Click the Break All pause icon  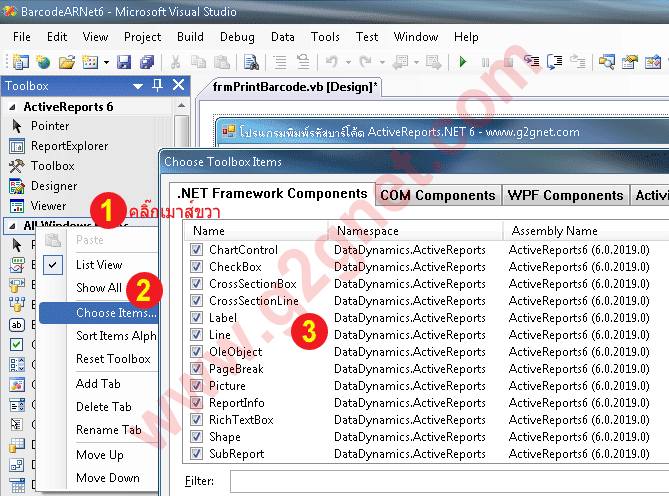[x=486, y=63]
